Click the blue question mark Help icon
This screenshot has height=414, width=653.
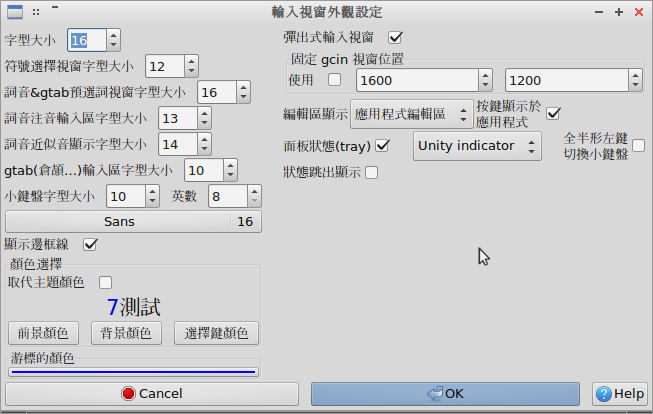point(603,394)
